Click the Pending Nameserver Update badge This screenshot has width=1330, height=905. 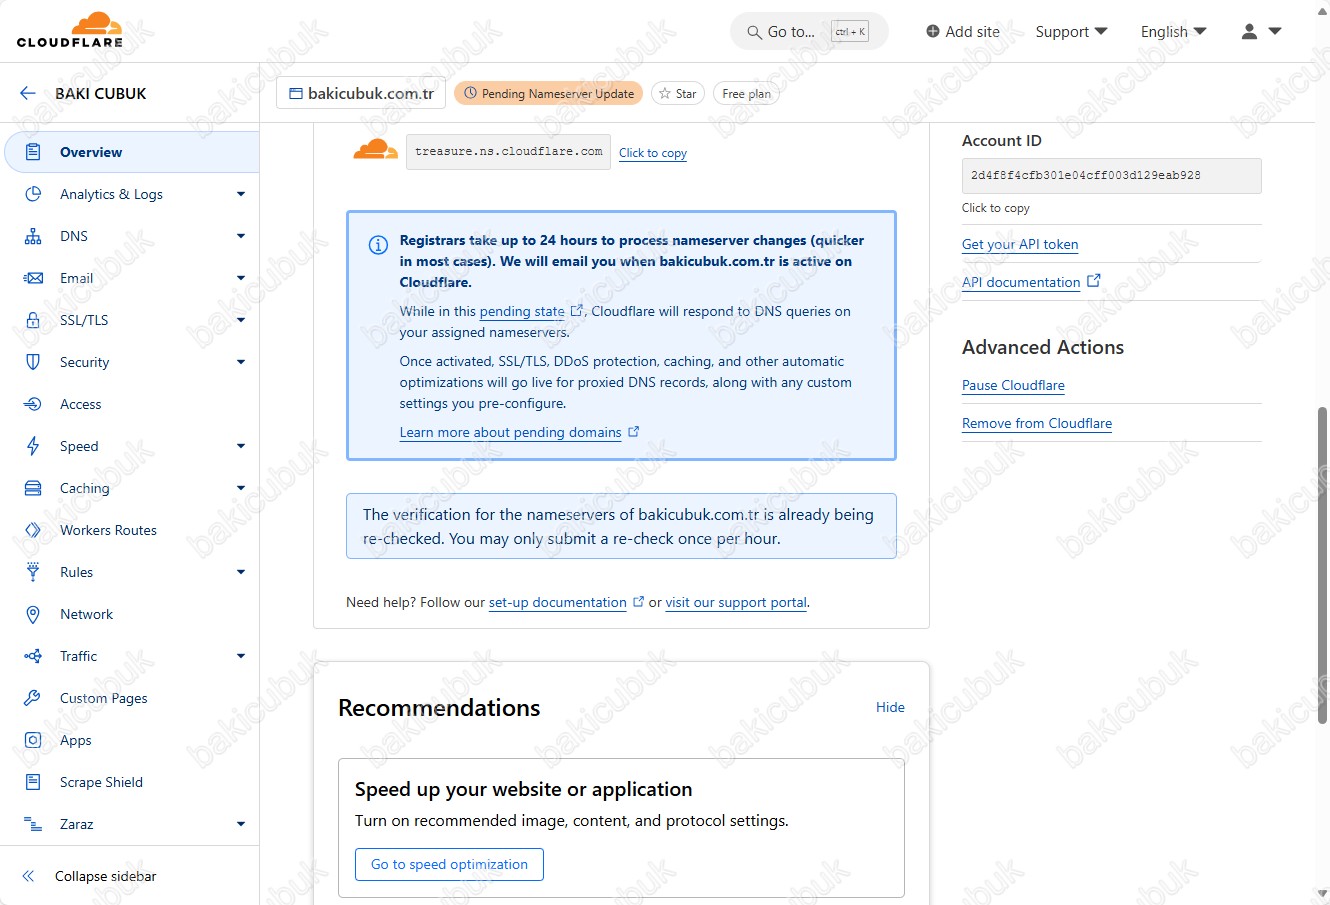pos(549,93)
